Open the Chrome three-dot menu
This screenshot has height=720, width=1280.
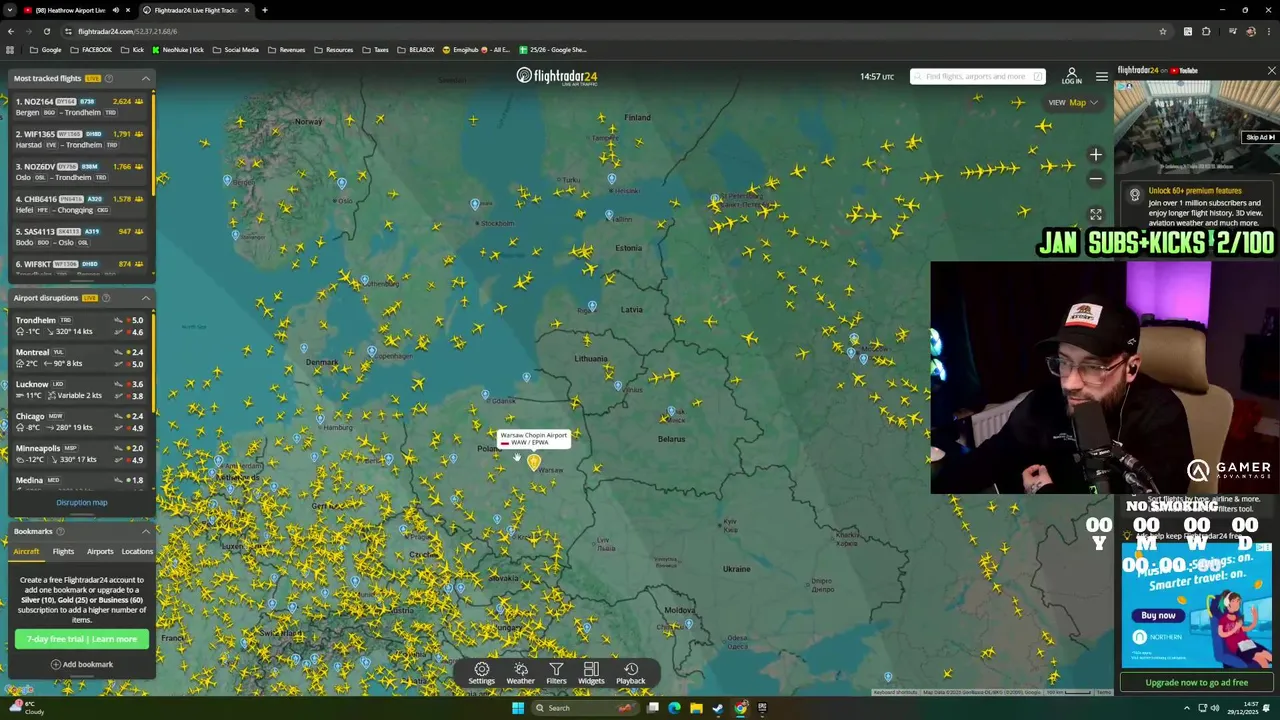[x=1269, y=31]
